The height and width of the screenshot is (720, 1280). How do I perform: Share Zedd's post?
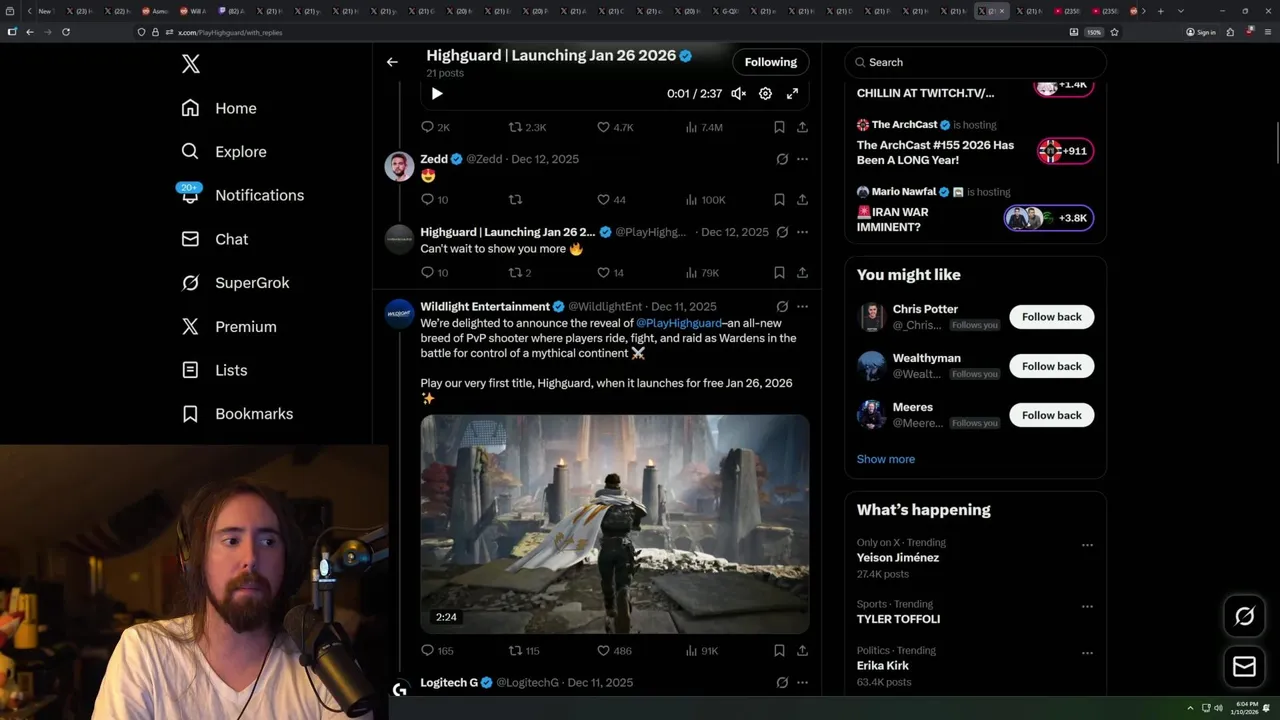[x=802, y=200]
